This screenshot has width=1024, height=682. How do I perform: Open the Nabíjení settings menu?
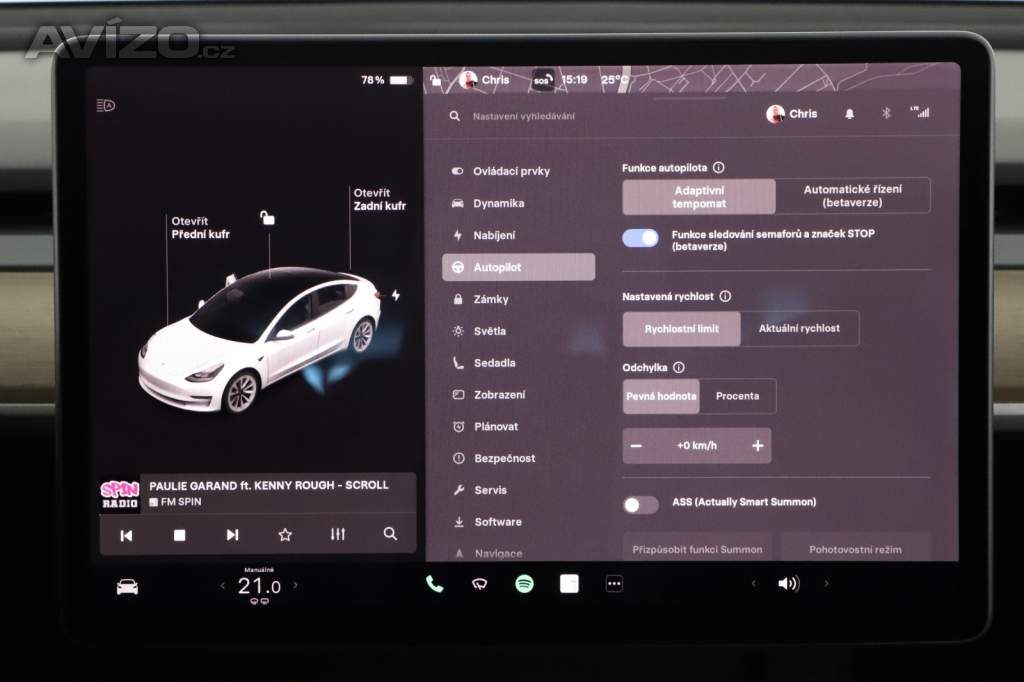point(494,236)
